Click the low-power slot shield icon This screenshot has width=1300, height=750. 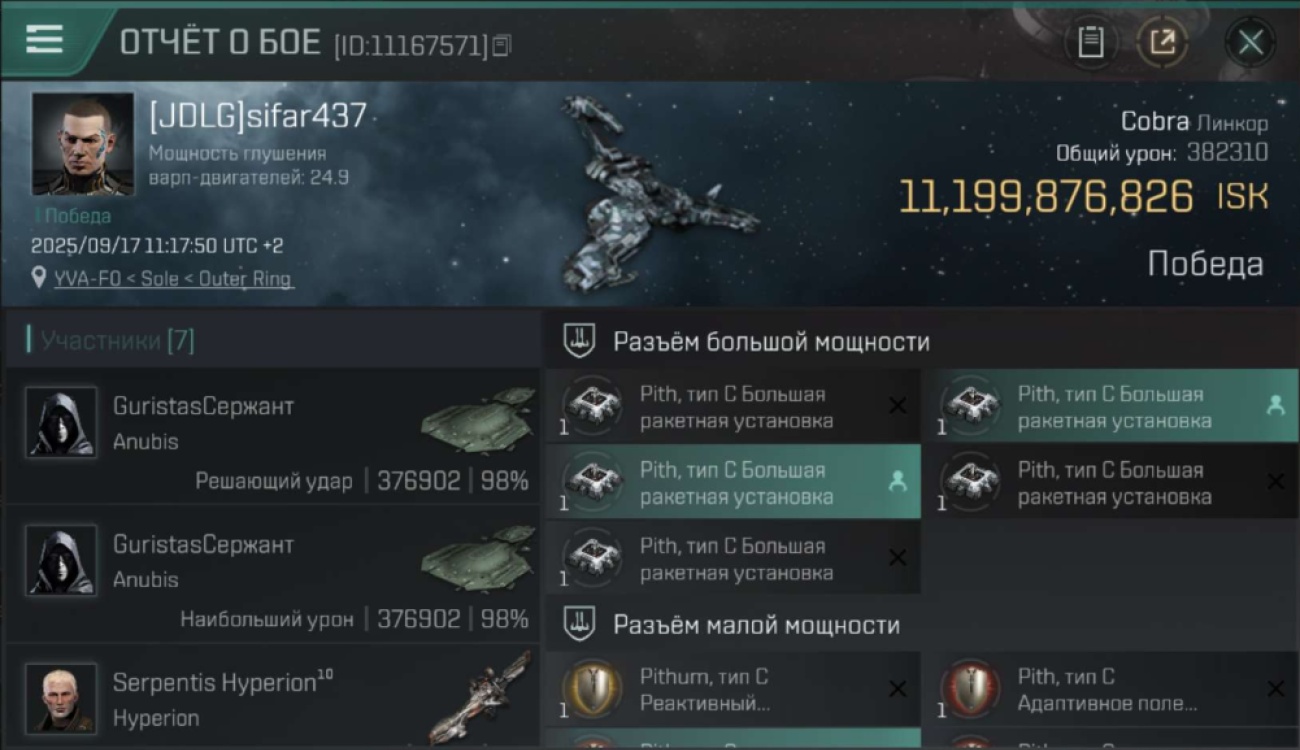pyautogui.click(x=579, y=625)
